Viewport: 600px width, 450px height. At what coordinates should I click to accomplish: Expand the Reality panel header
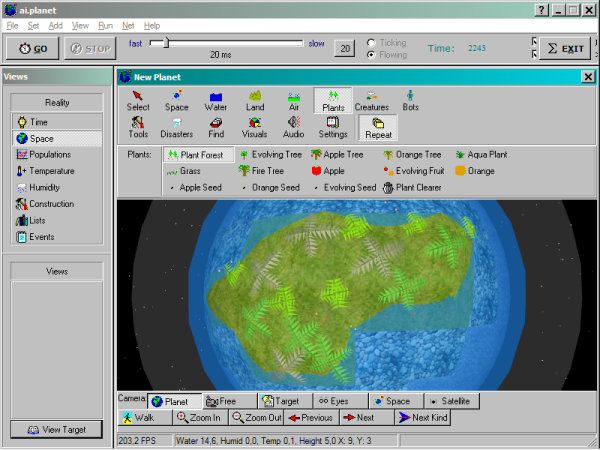point(57,102)
